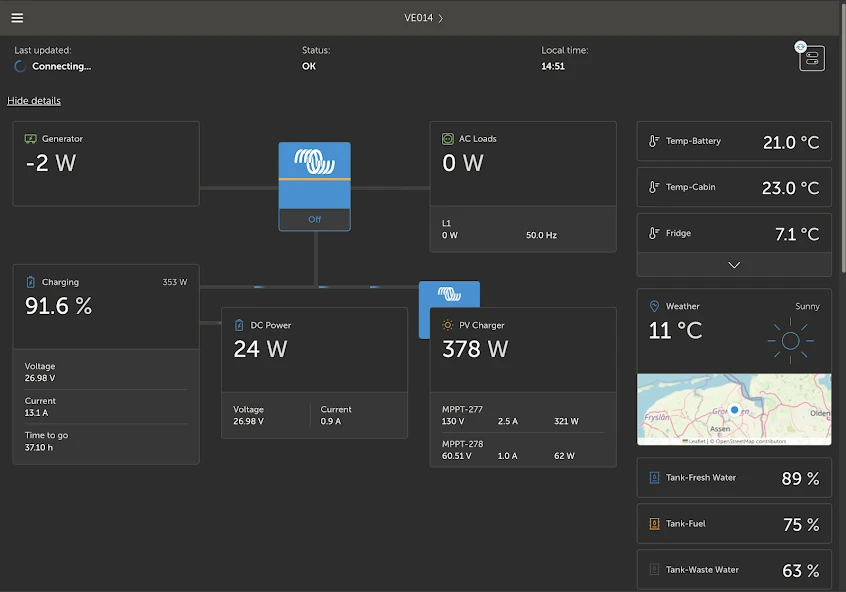Image resolution: width=846 pixels, height=592 pixels.
Task: Click the DC Power icon
Action: coord(239,325)
